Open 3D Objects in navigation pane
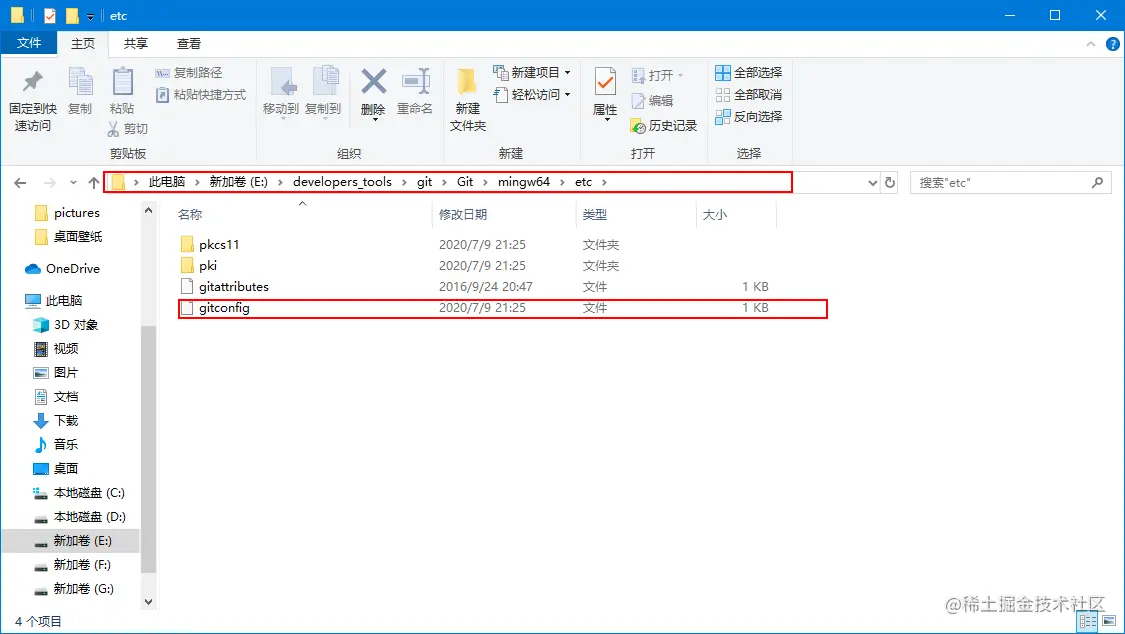 pos(75,325)
